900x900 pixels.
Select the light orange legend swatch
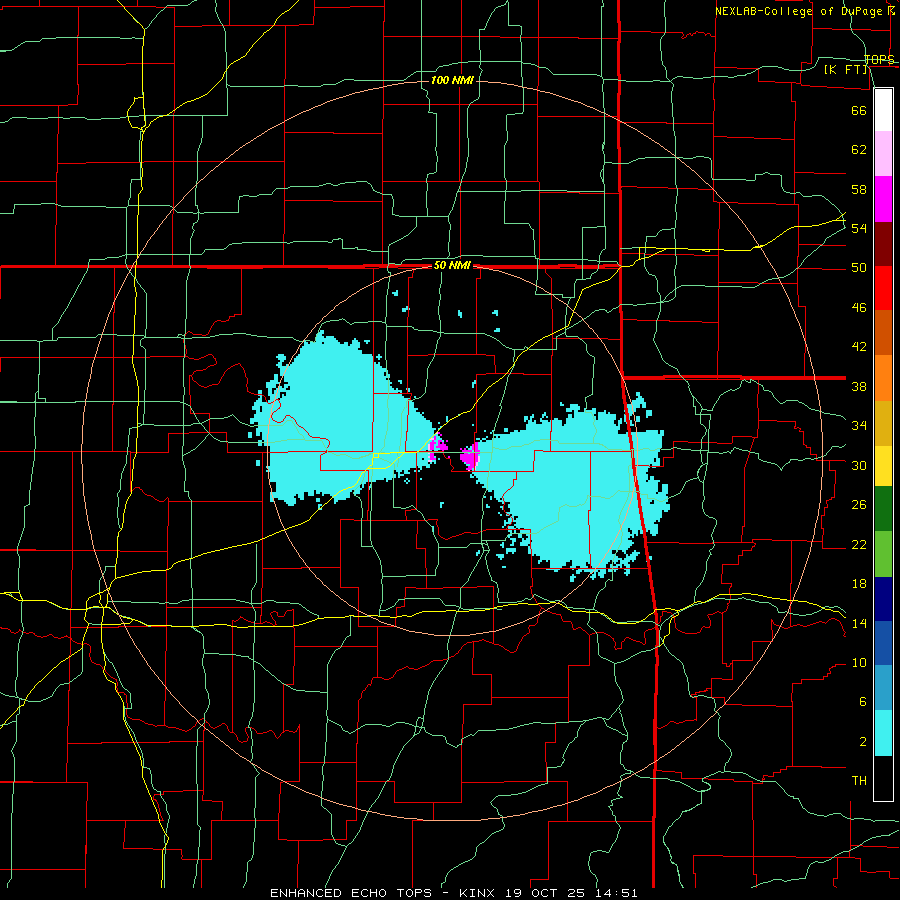pos(883,378)
